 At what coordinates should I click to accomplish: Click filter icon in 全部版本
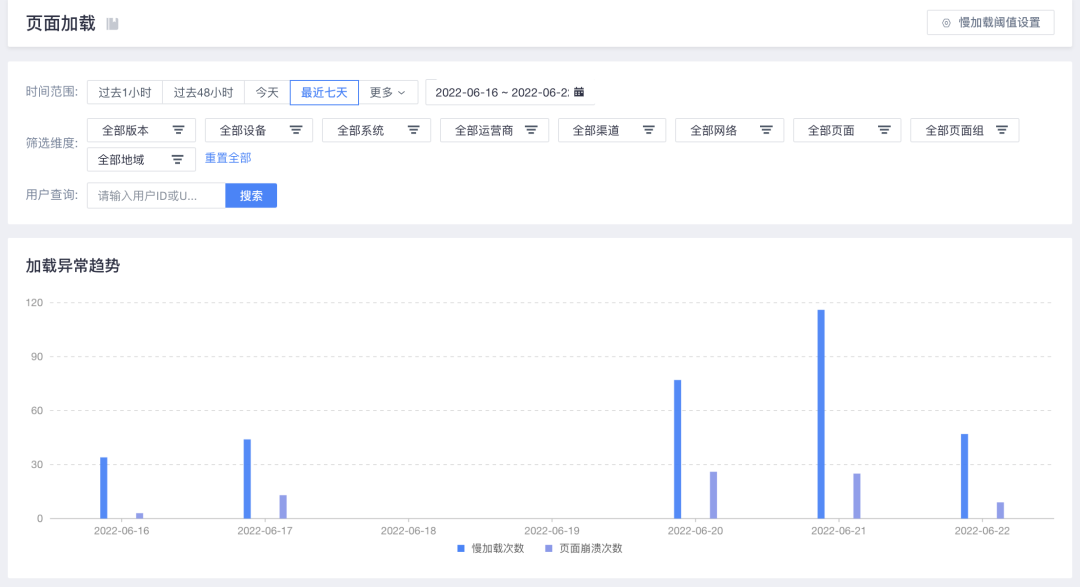[179, 130]
